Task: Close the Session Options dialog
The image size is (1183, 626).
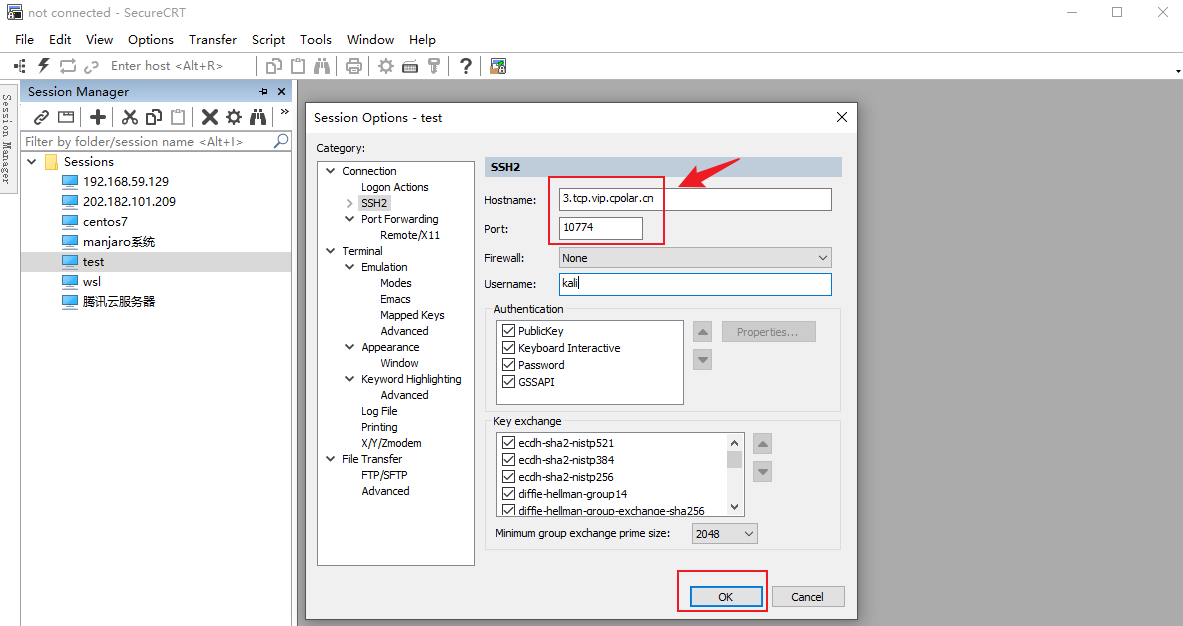Action: [x=842, y=117]
